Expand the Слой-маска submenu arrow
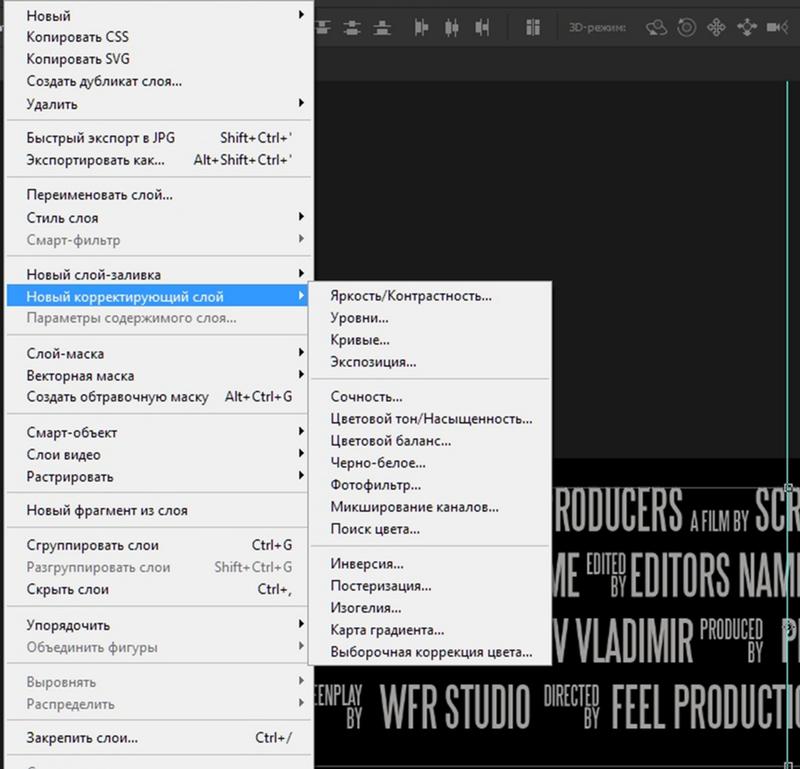This screenshot has width=800, height=769. pos(301,353)
